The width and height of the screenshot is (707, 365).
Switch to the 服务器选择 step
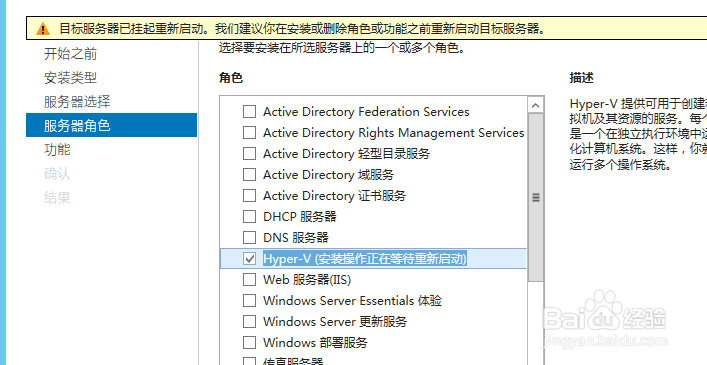[77, 101]
